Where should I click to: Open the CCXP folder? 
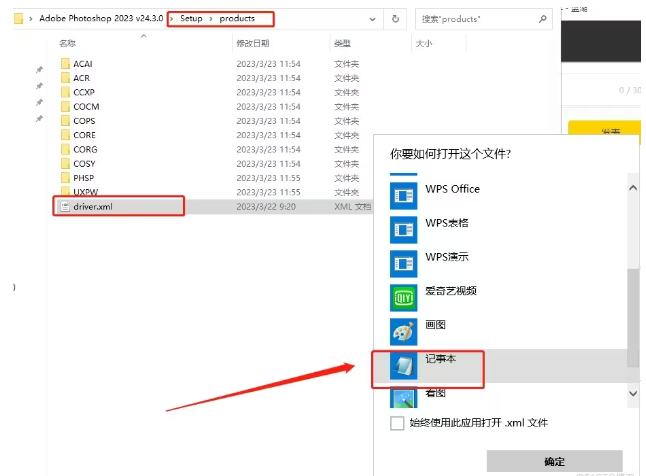click(84, 92)
